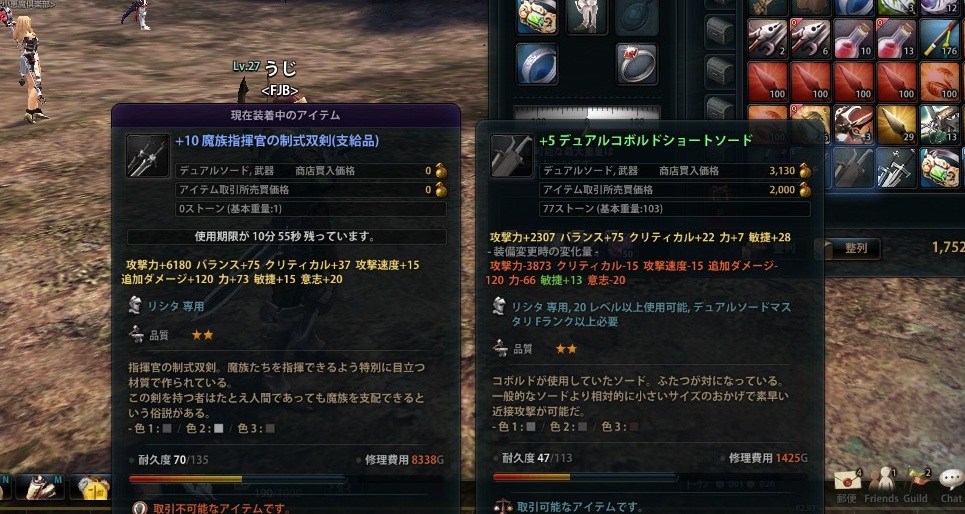The width and height of the screenshot is (965, 514).
Task: Click the player name うじ above the character
Action: click(280, 68)
